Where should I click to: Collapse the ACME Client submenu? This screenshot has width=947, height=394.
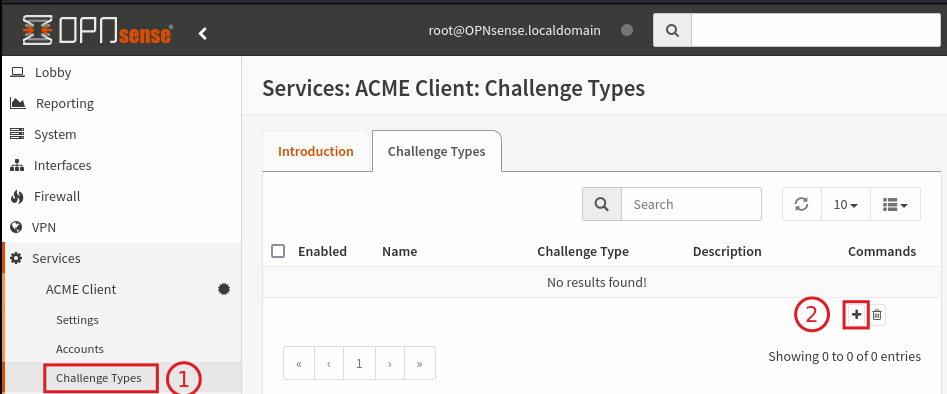[121, 289]
